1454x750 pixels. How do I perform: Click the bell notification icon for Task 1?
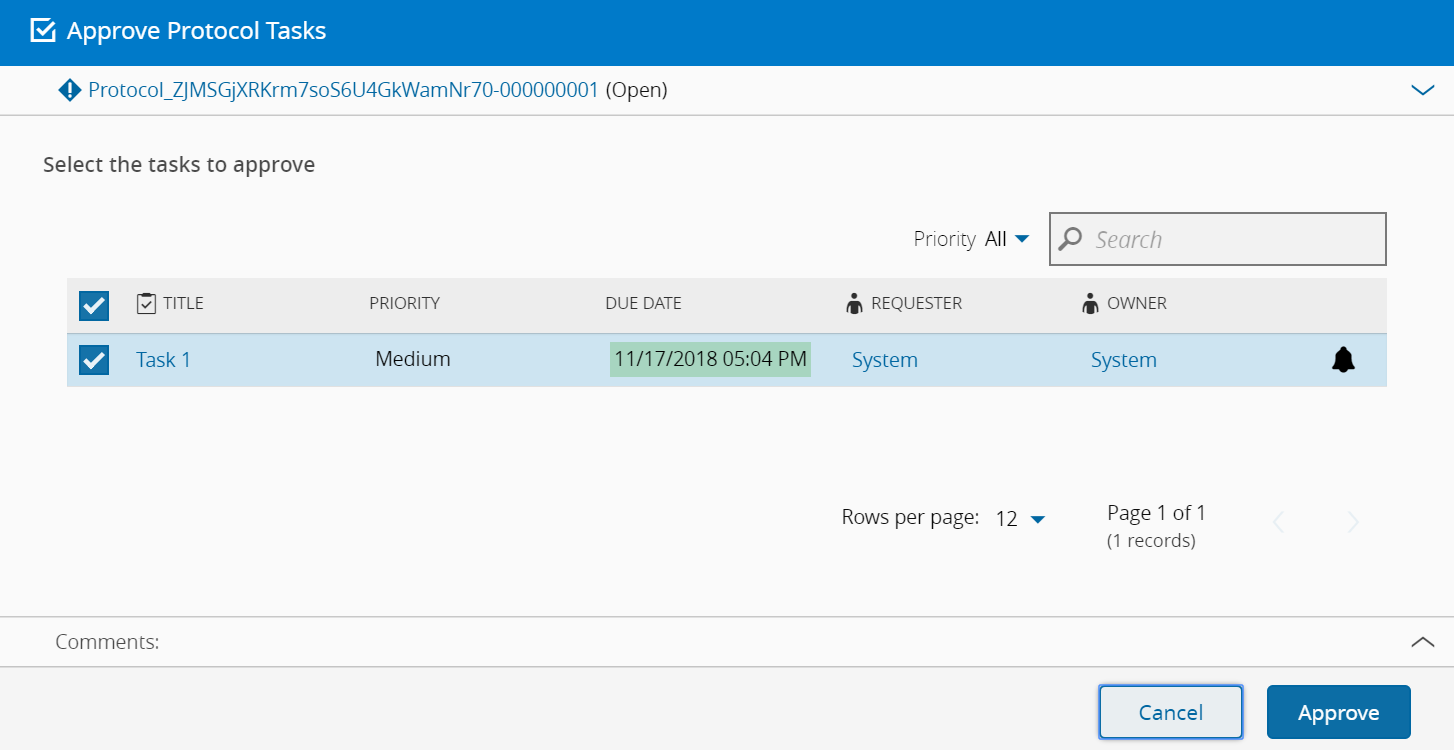pos(1343,360)
